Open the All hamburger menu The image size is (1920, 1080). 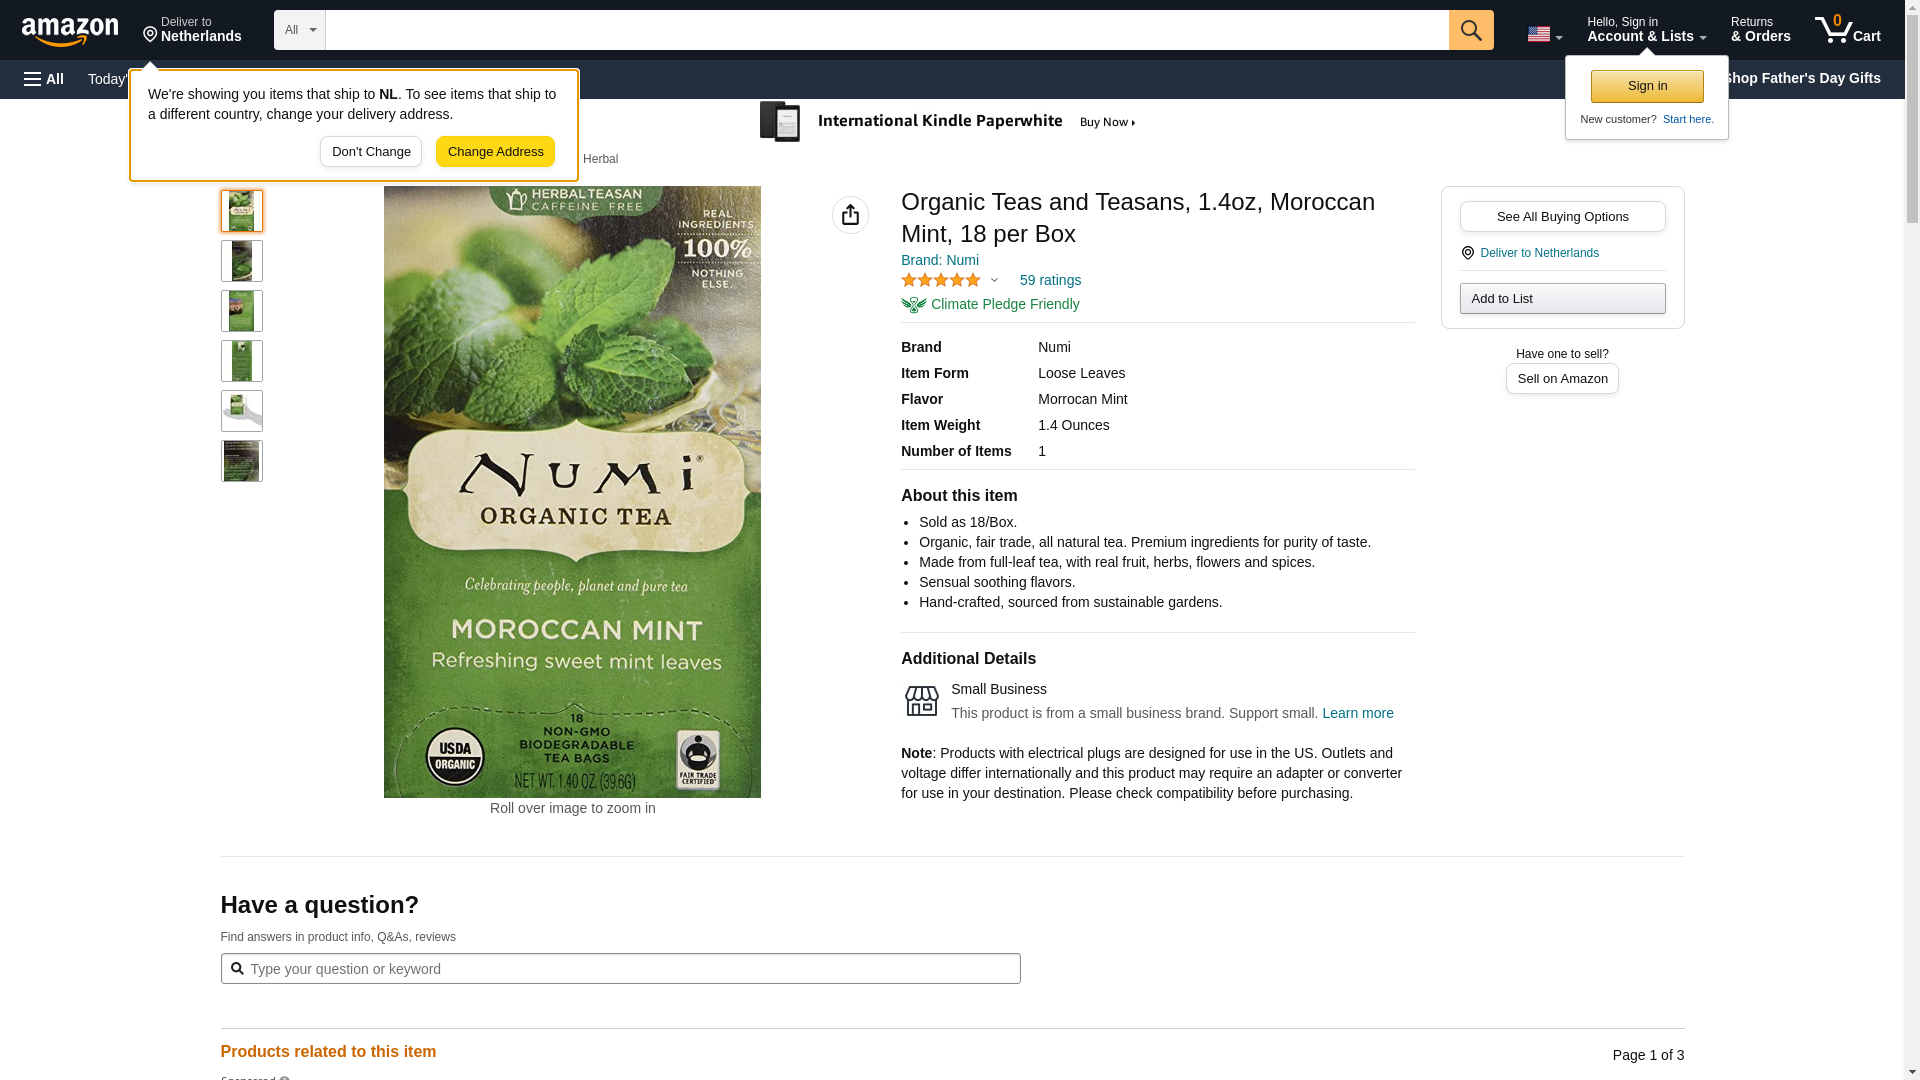(44, 79)
